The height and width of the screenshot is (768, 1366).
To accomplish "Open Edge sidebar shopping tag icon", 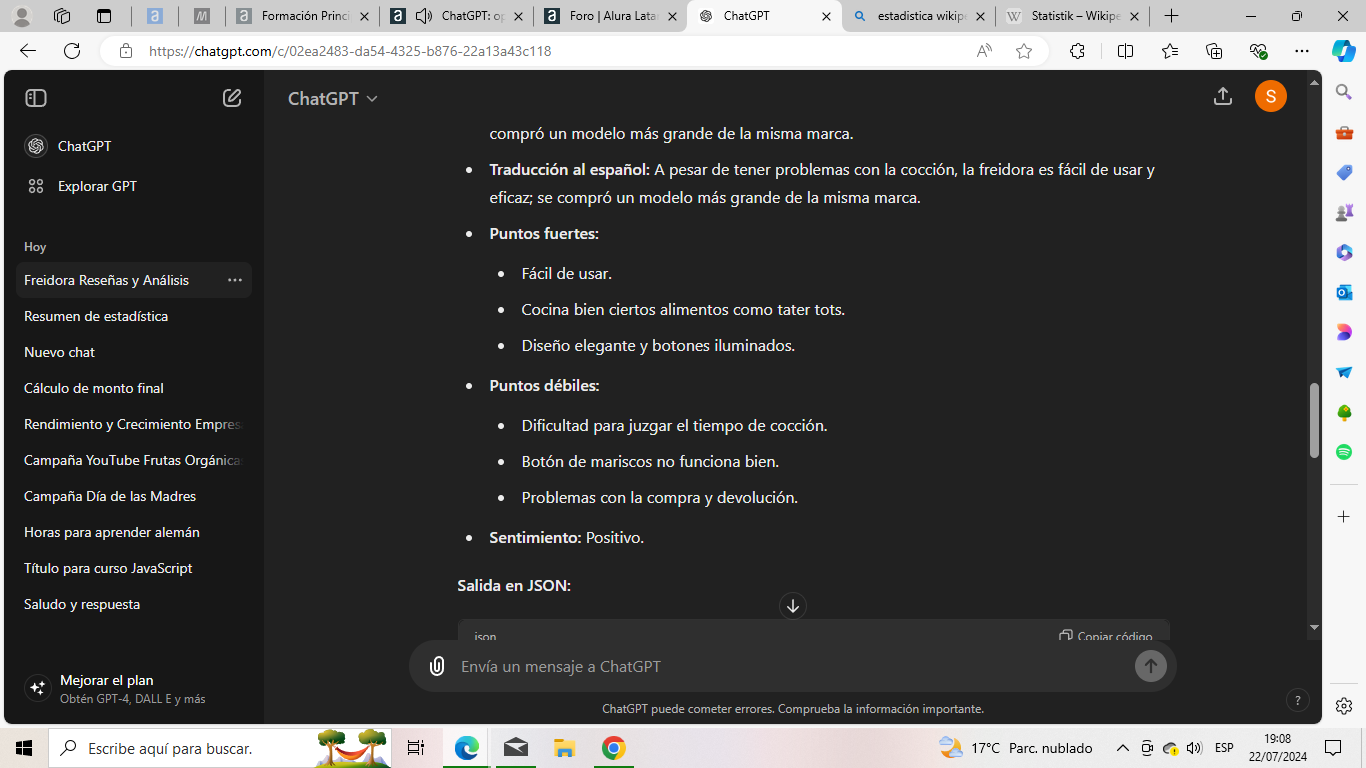I will (x=1344, y=172).
